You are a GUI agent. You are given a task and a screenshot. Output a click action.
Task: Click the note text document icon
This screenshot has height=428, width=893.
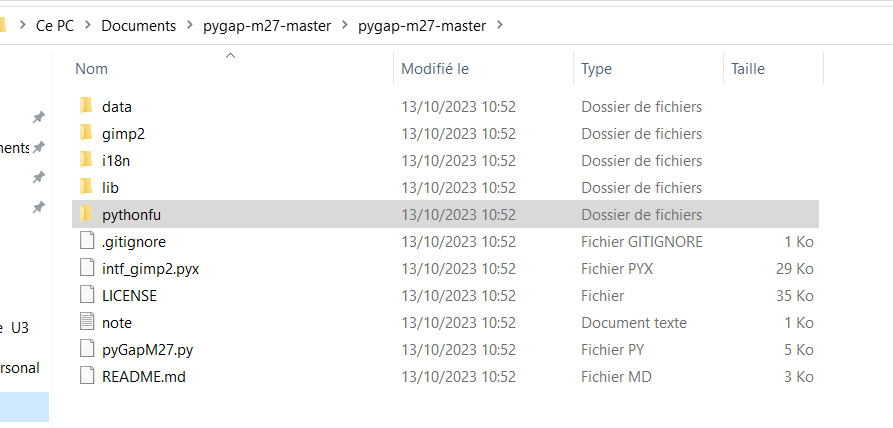tap(86, 322)
